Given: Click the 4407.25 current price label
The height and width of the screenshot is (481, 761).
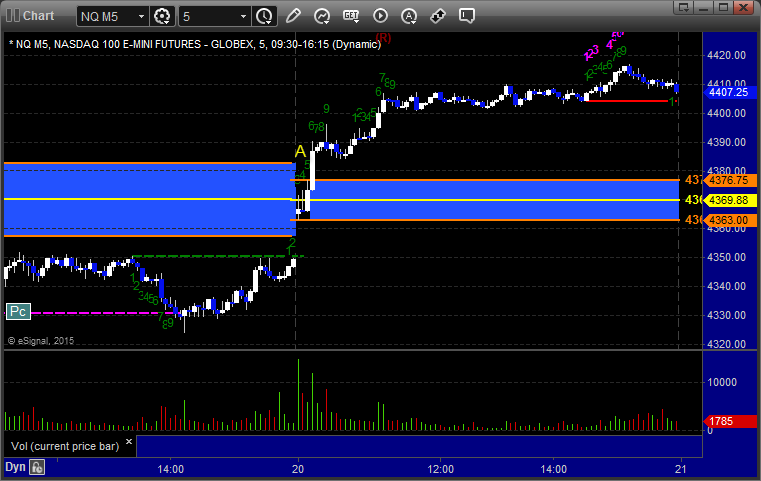Looking at the screenshot, I should coord(728,92).
